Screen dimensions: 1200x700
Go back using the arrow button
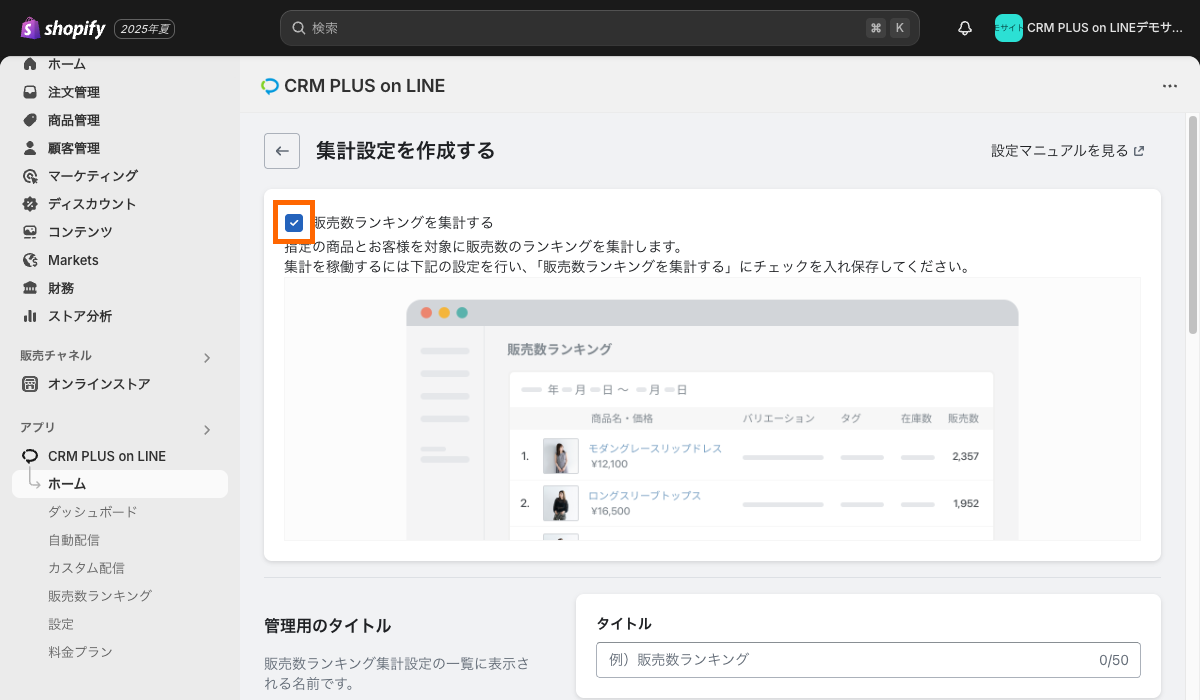tap(282, 151)
